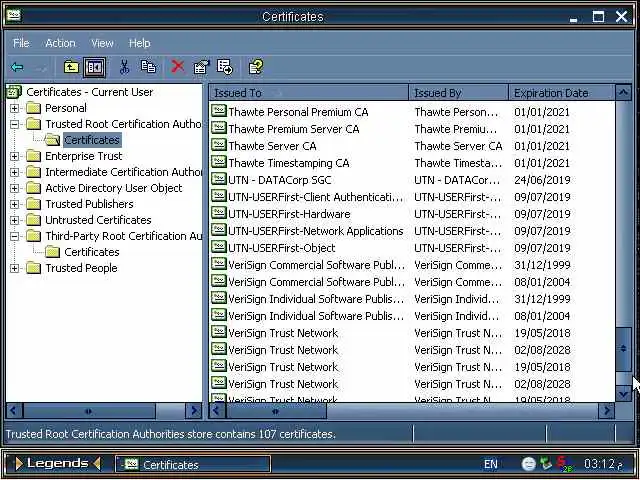Click the Up one level folder icon
Image resolution: width=640 pixels, height=480 pixels.
pos(71,67)
